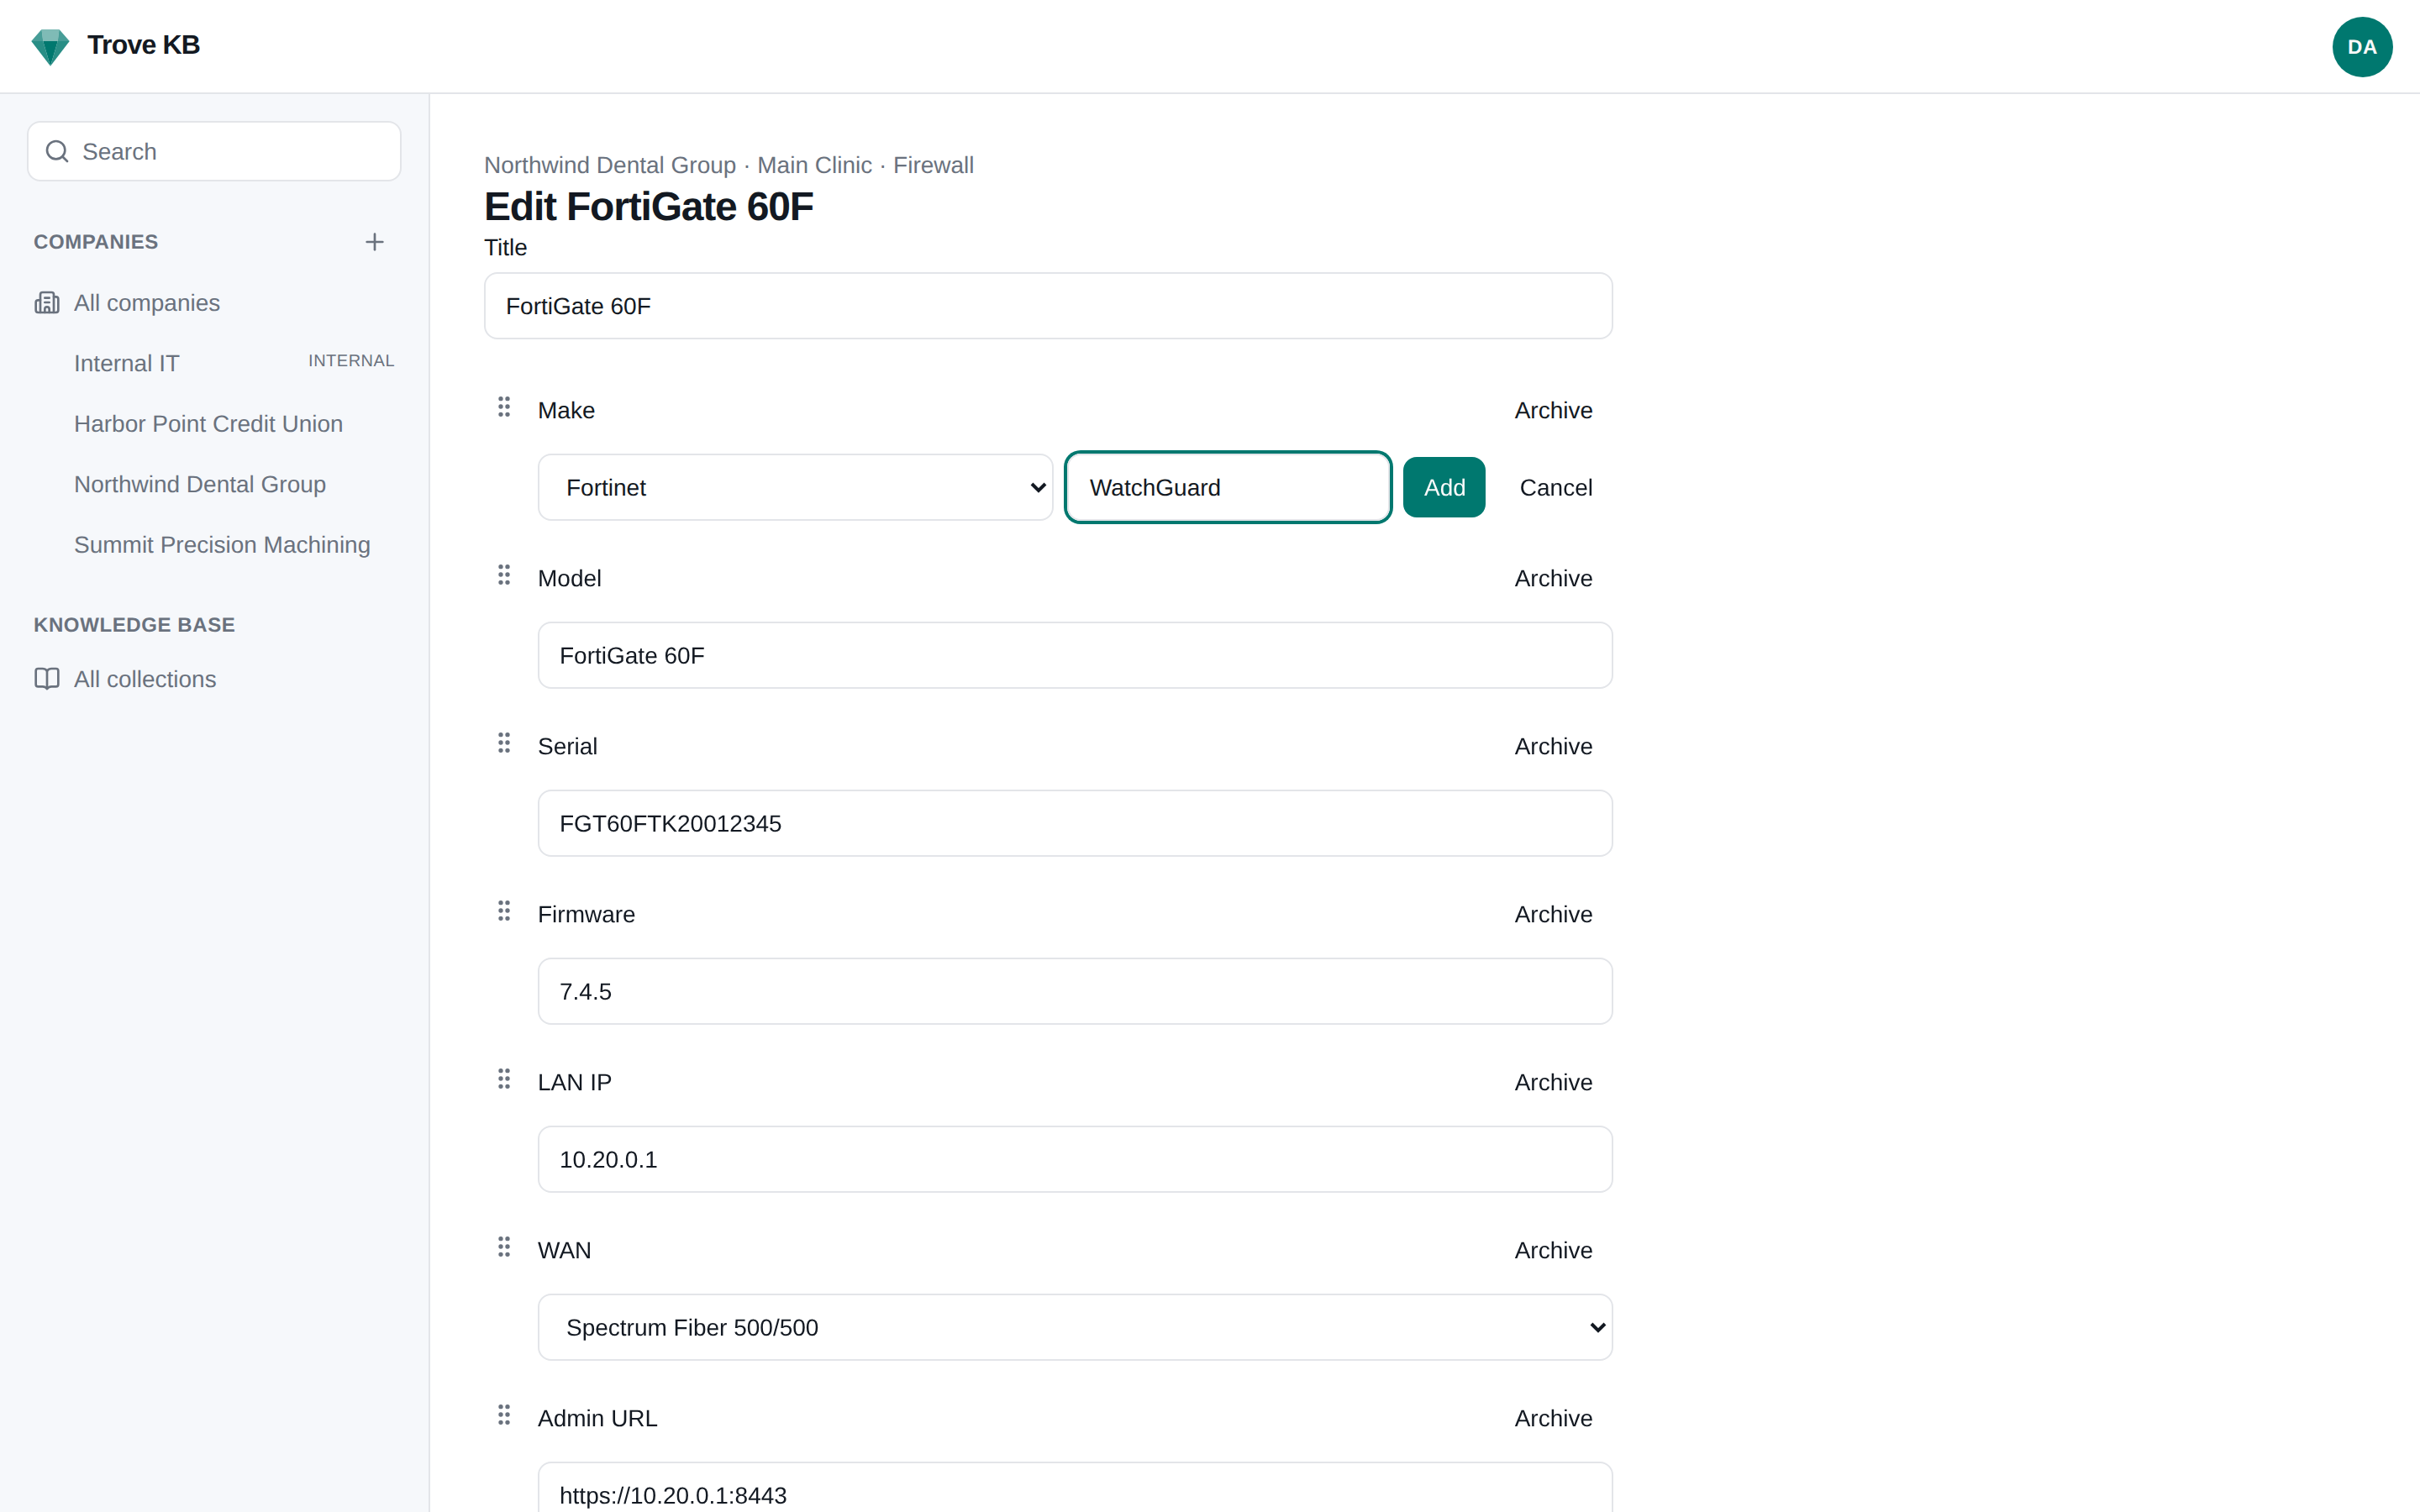This screenshot has height=1512, width=2420.
Task: Click the Edit FortiGate 60F heading
Action: [648, 207]
